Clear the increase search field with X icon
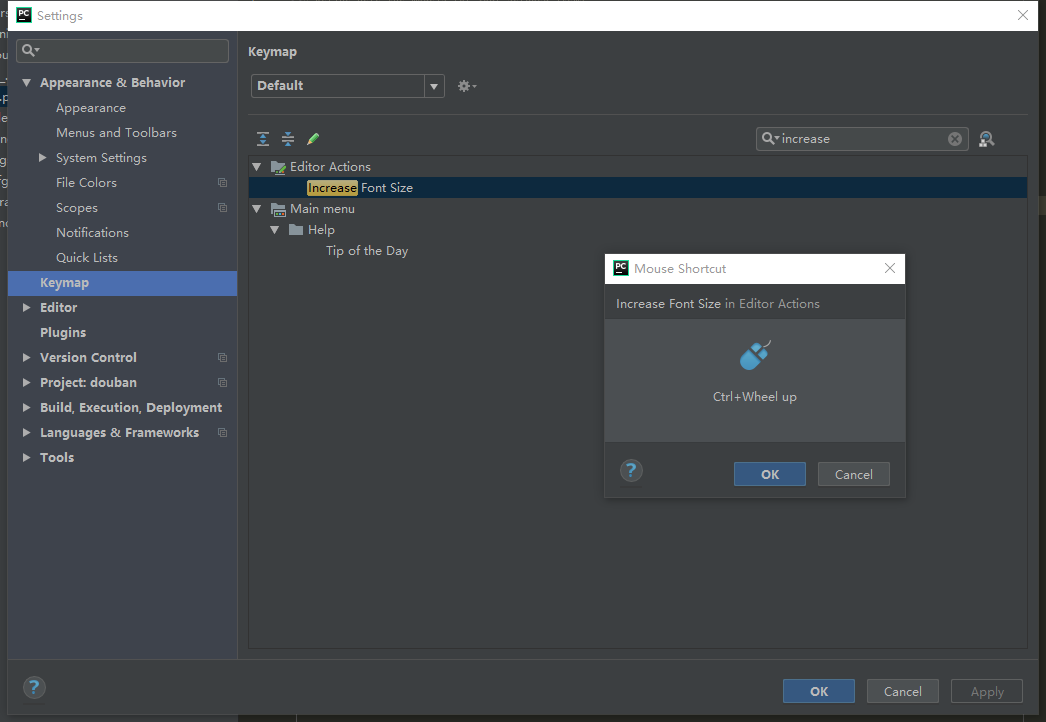 954,138
